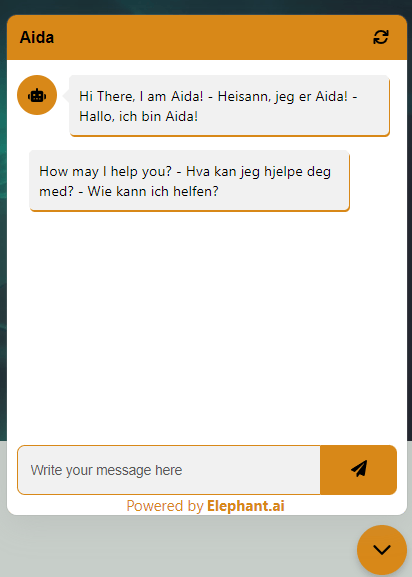Click the "Heisann, jeg er Aida!" text
This screenshot has width=412, height=577.
pyautogui.click(x=283, y=96)
